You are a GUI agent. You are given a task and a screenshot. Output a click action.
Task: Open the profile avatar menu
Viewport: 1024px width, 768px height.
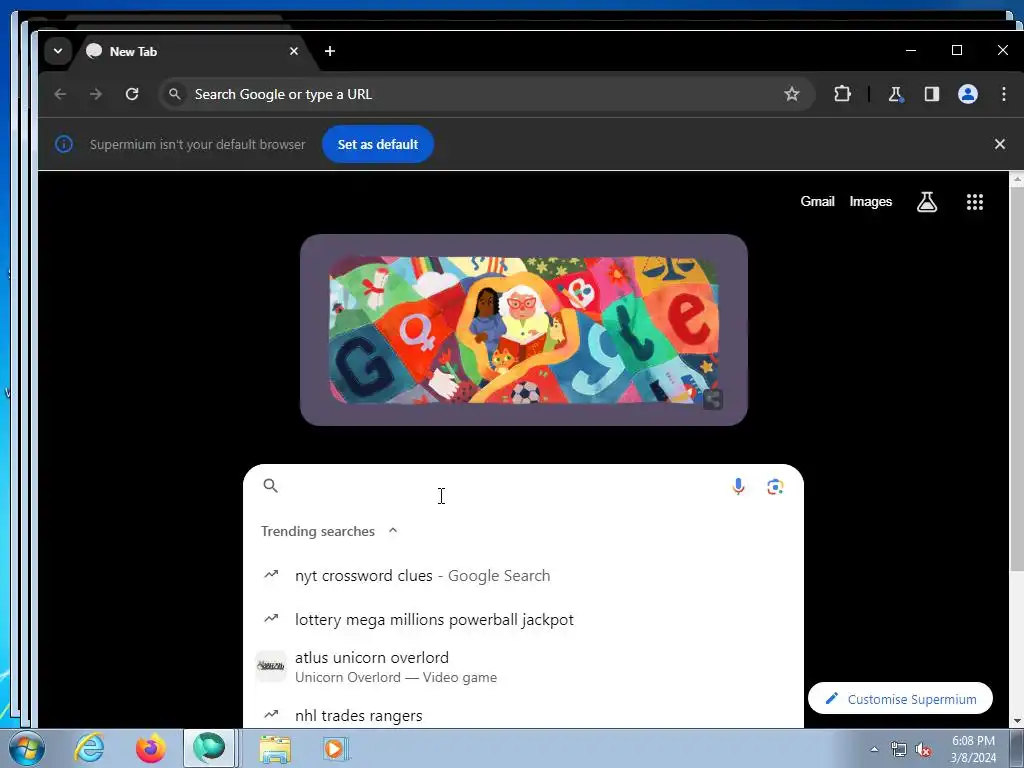pos(968,94)
